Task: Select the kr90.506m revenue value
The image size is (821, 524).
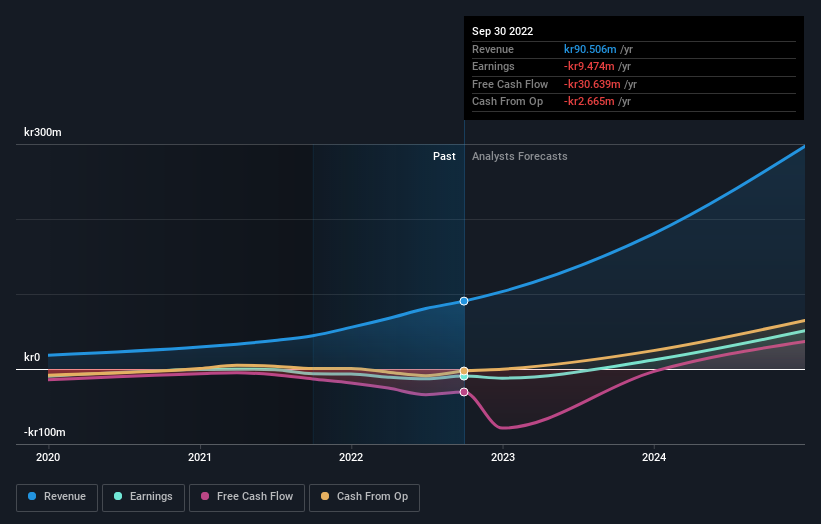Action: [590, 49]
